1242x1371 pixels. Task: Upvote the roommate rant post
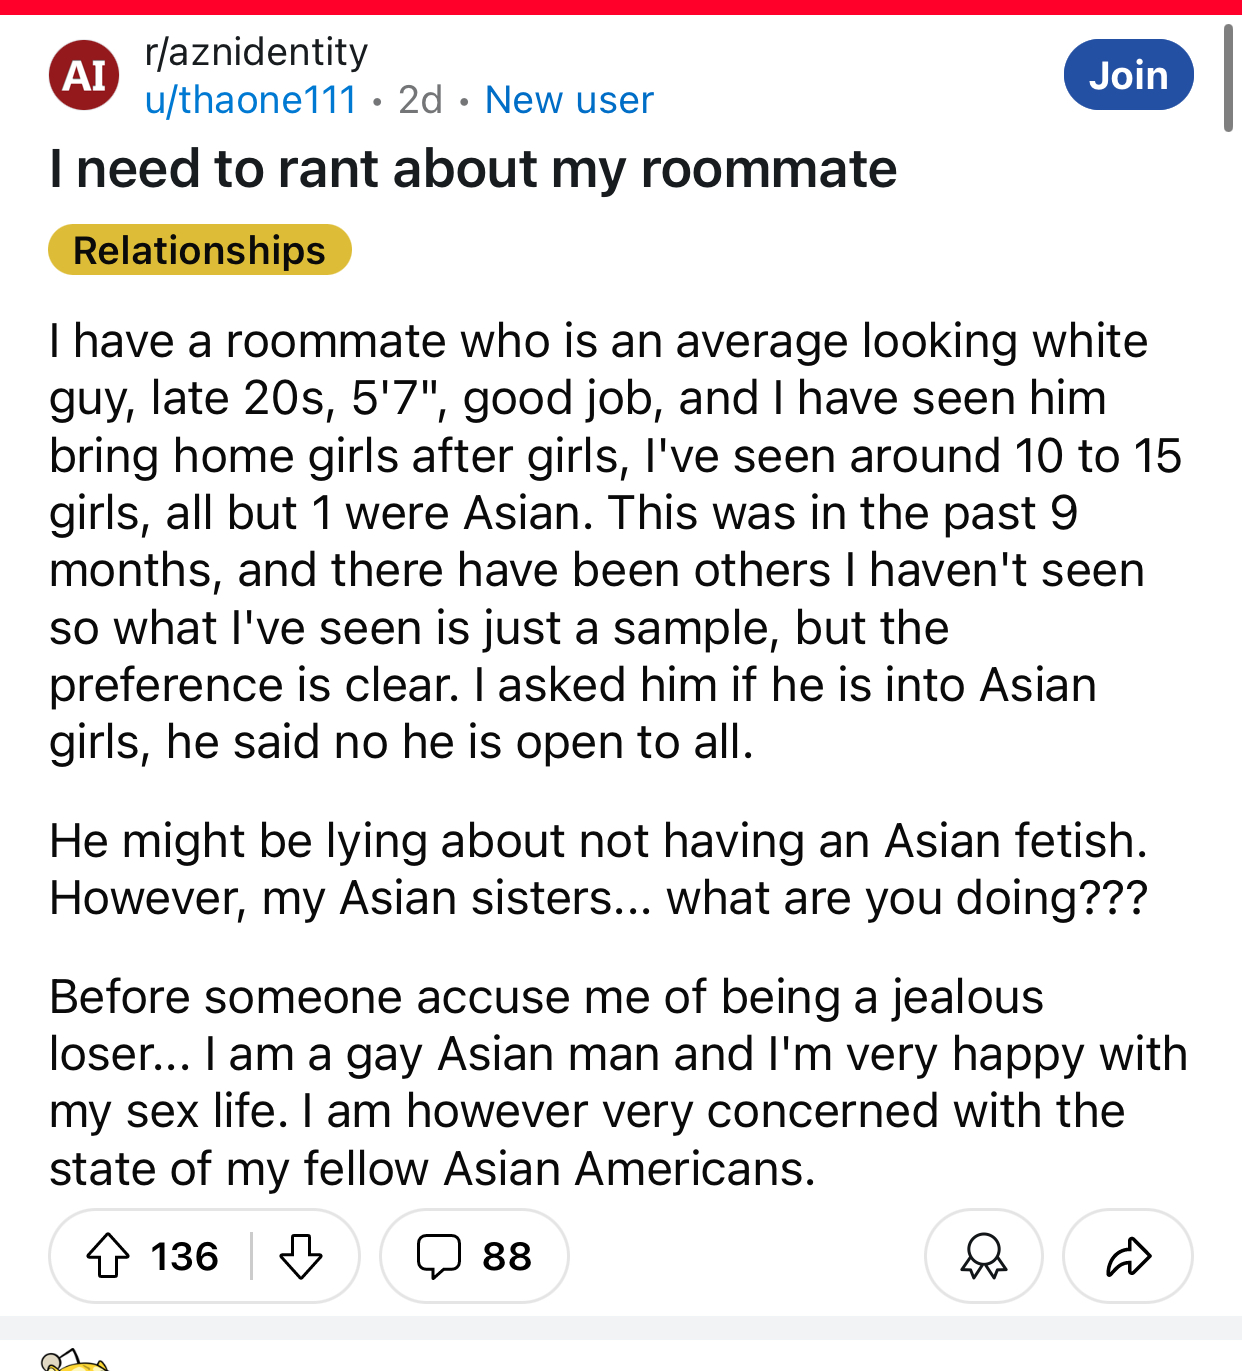tap(108, 1256)
